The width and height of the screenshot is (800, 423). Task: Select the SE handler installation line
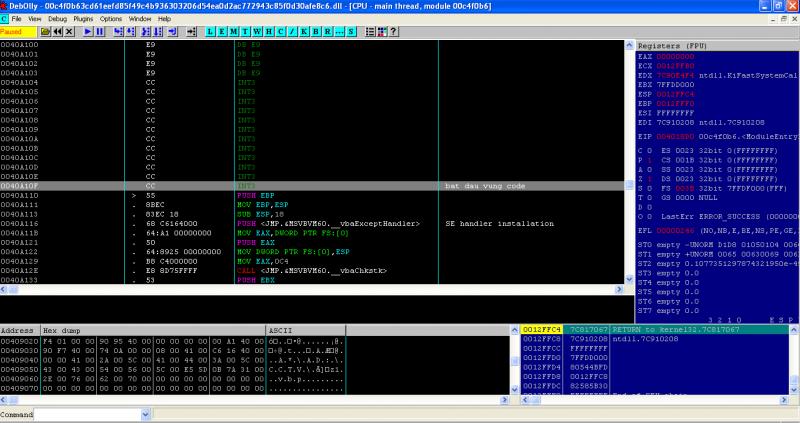tap(312, 223)
